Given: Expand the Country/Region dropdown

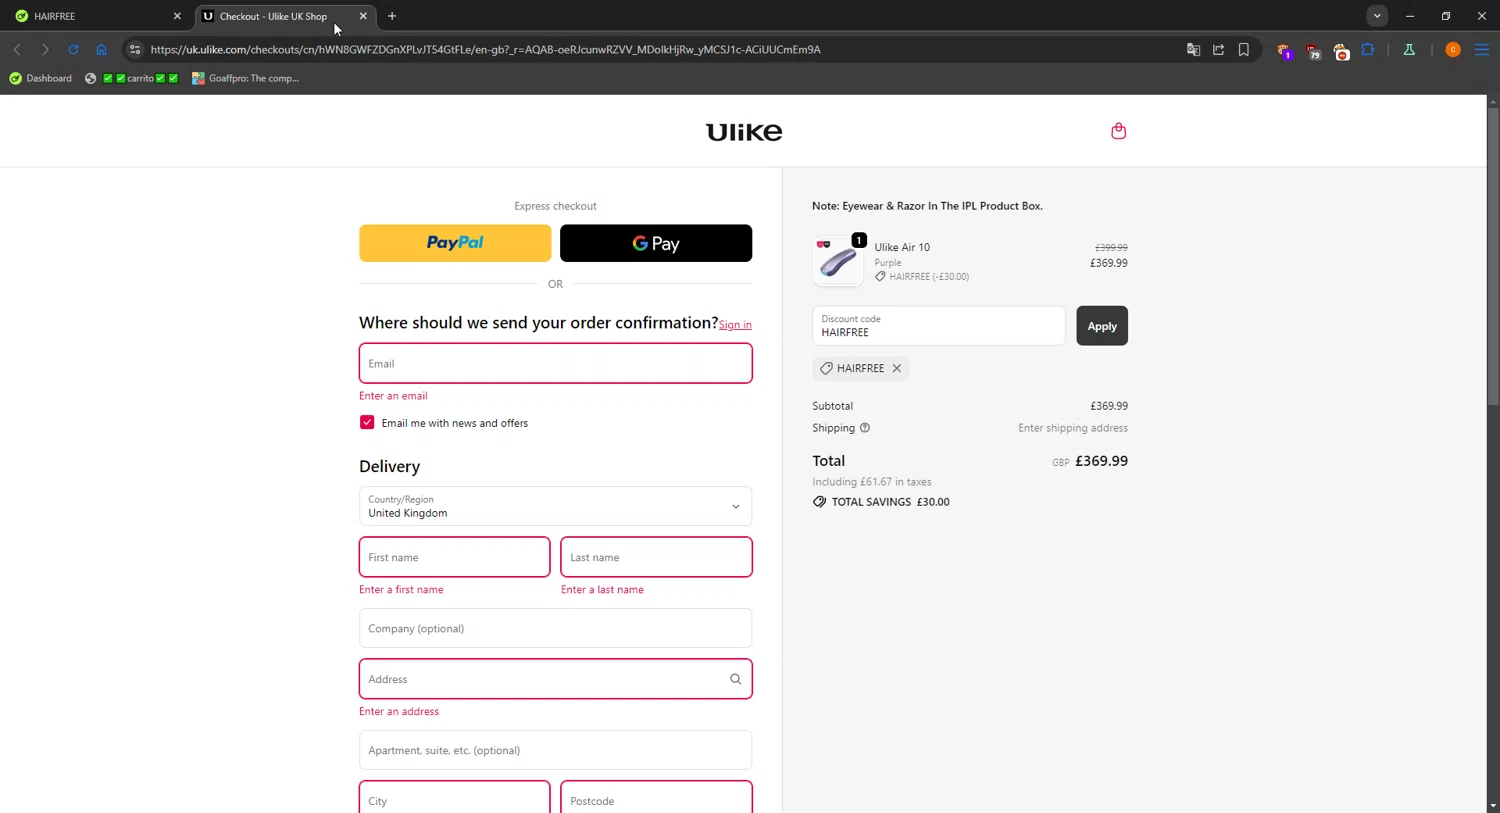Looking at the screenshot, I should pyautogui.click(x=555, y=506).
